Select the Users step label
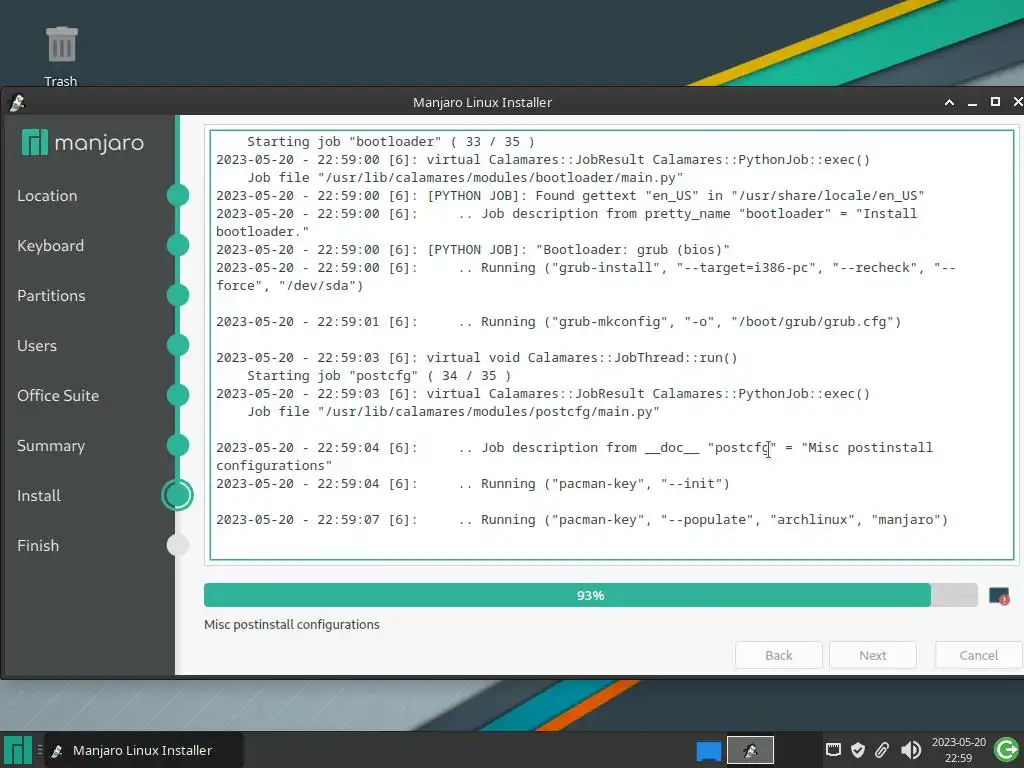 click(x=37, y=346)
